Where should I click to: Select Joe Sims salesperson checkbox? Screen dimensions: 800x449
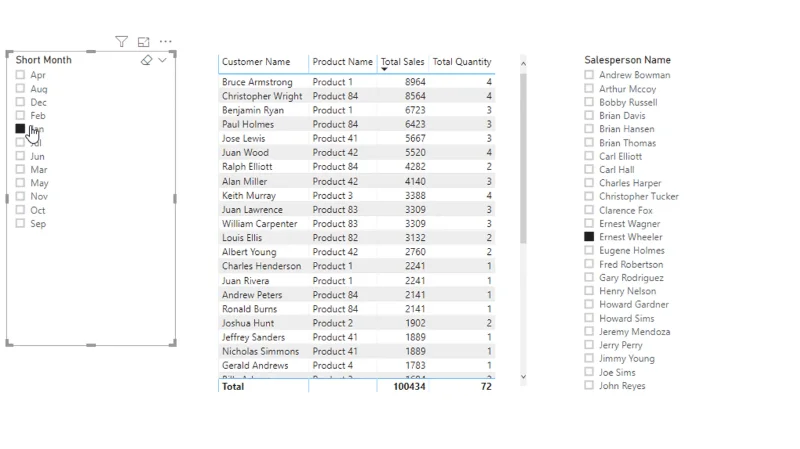coord(589,372)
